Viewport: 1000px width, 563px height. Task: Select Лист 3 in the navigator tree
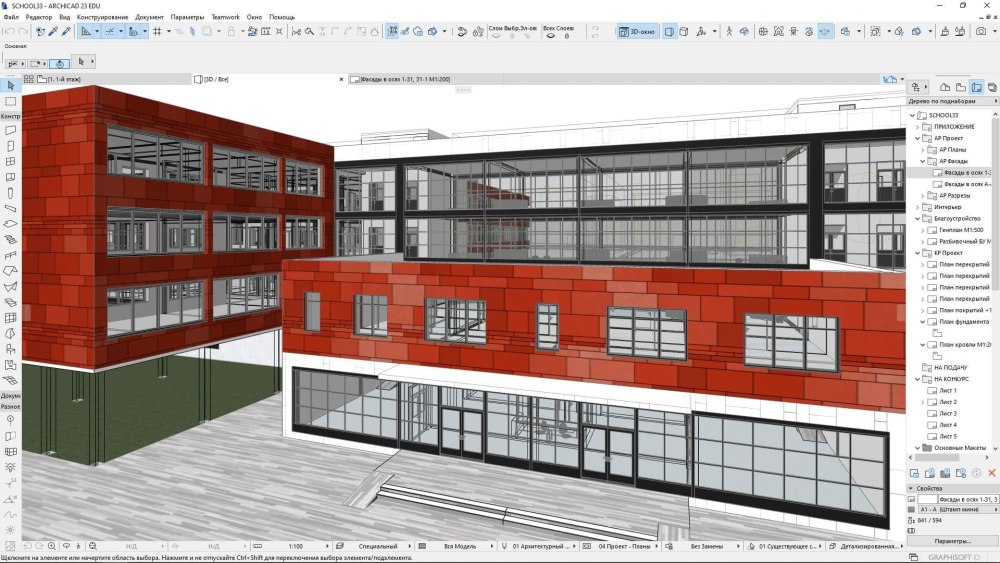tap(947, 413)
